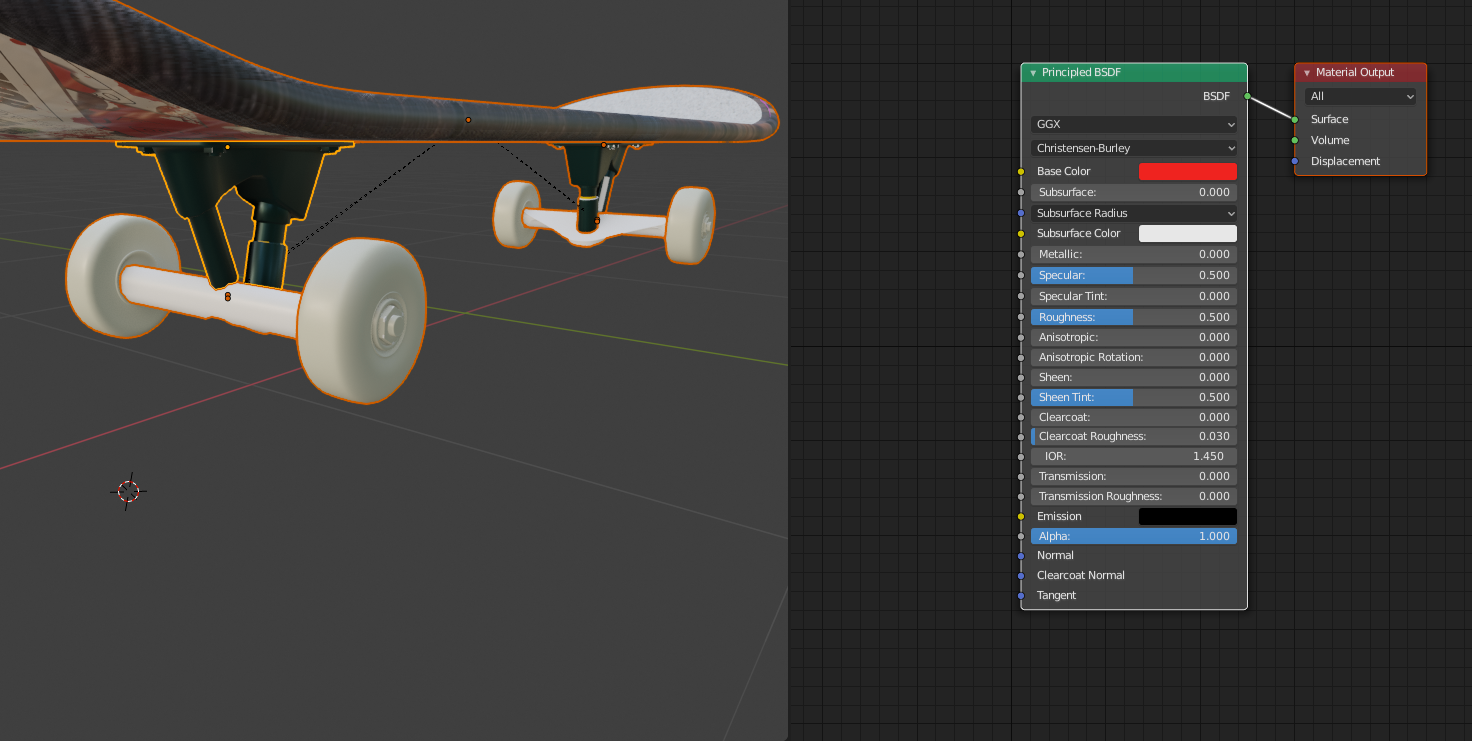Click the Alpha slider
1472x741 pixels.
coord(1134,536)
